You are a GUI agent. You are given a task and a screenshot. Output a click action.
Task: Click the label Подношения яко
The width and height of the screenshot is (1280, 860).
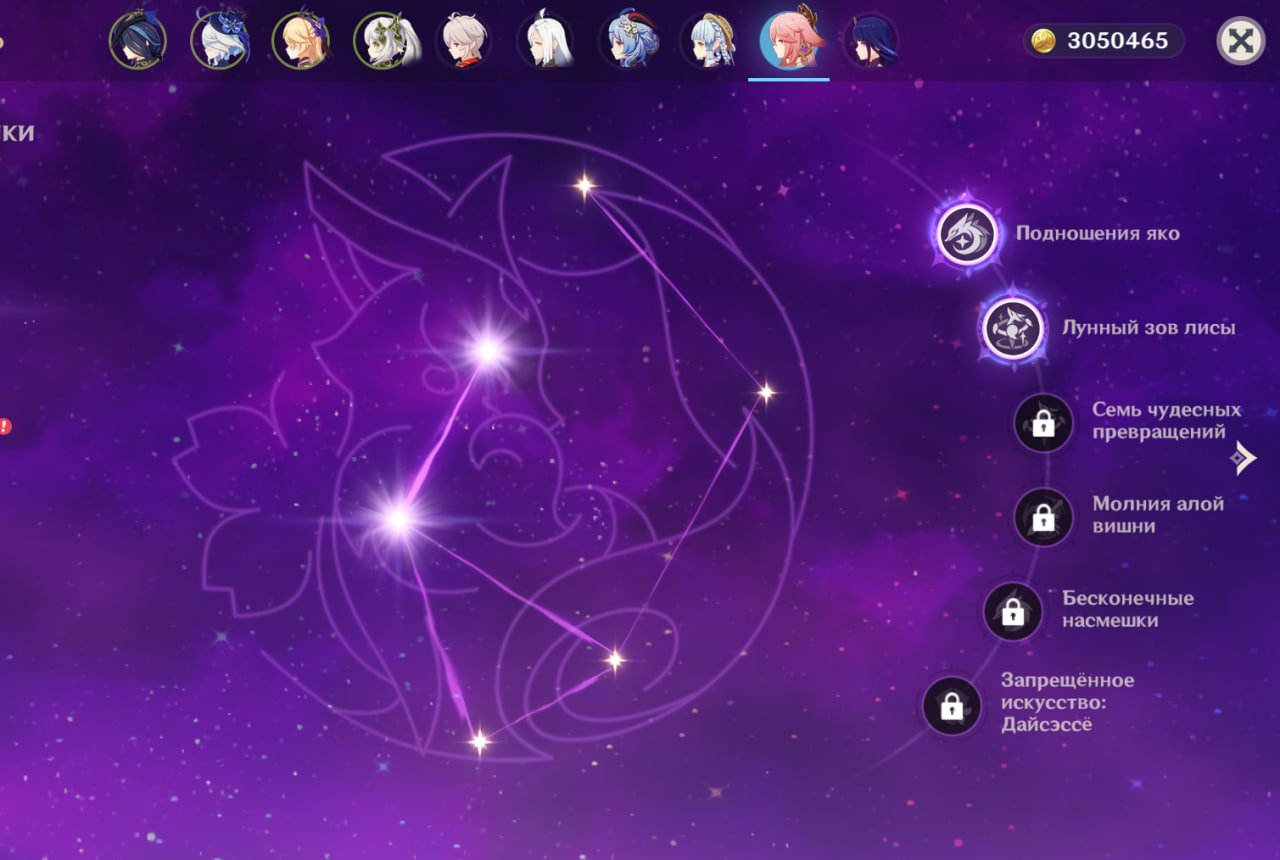coord(1098,234)
